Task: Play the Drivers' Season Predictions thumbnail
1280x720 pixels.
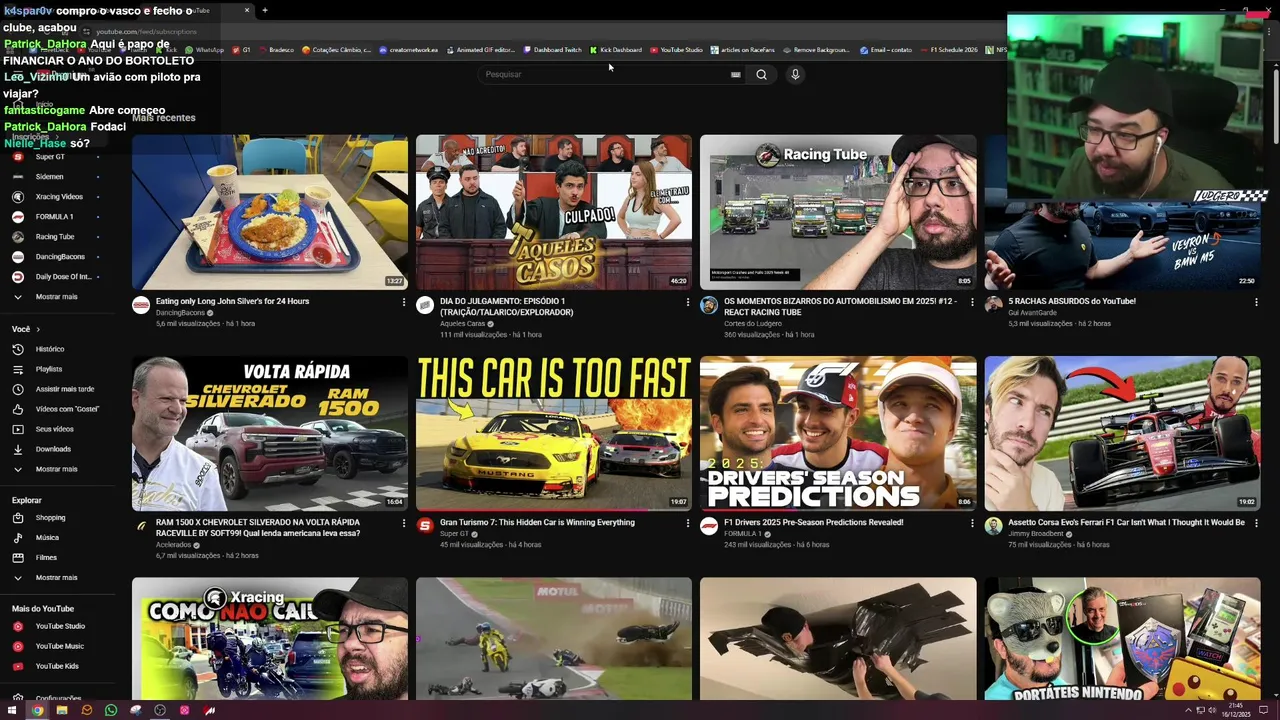Action: tap(838, 434)
